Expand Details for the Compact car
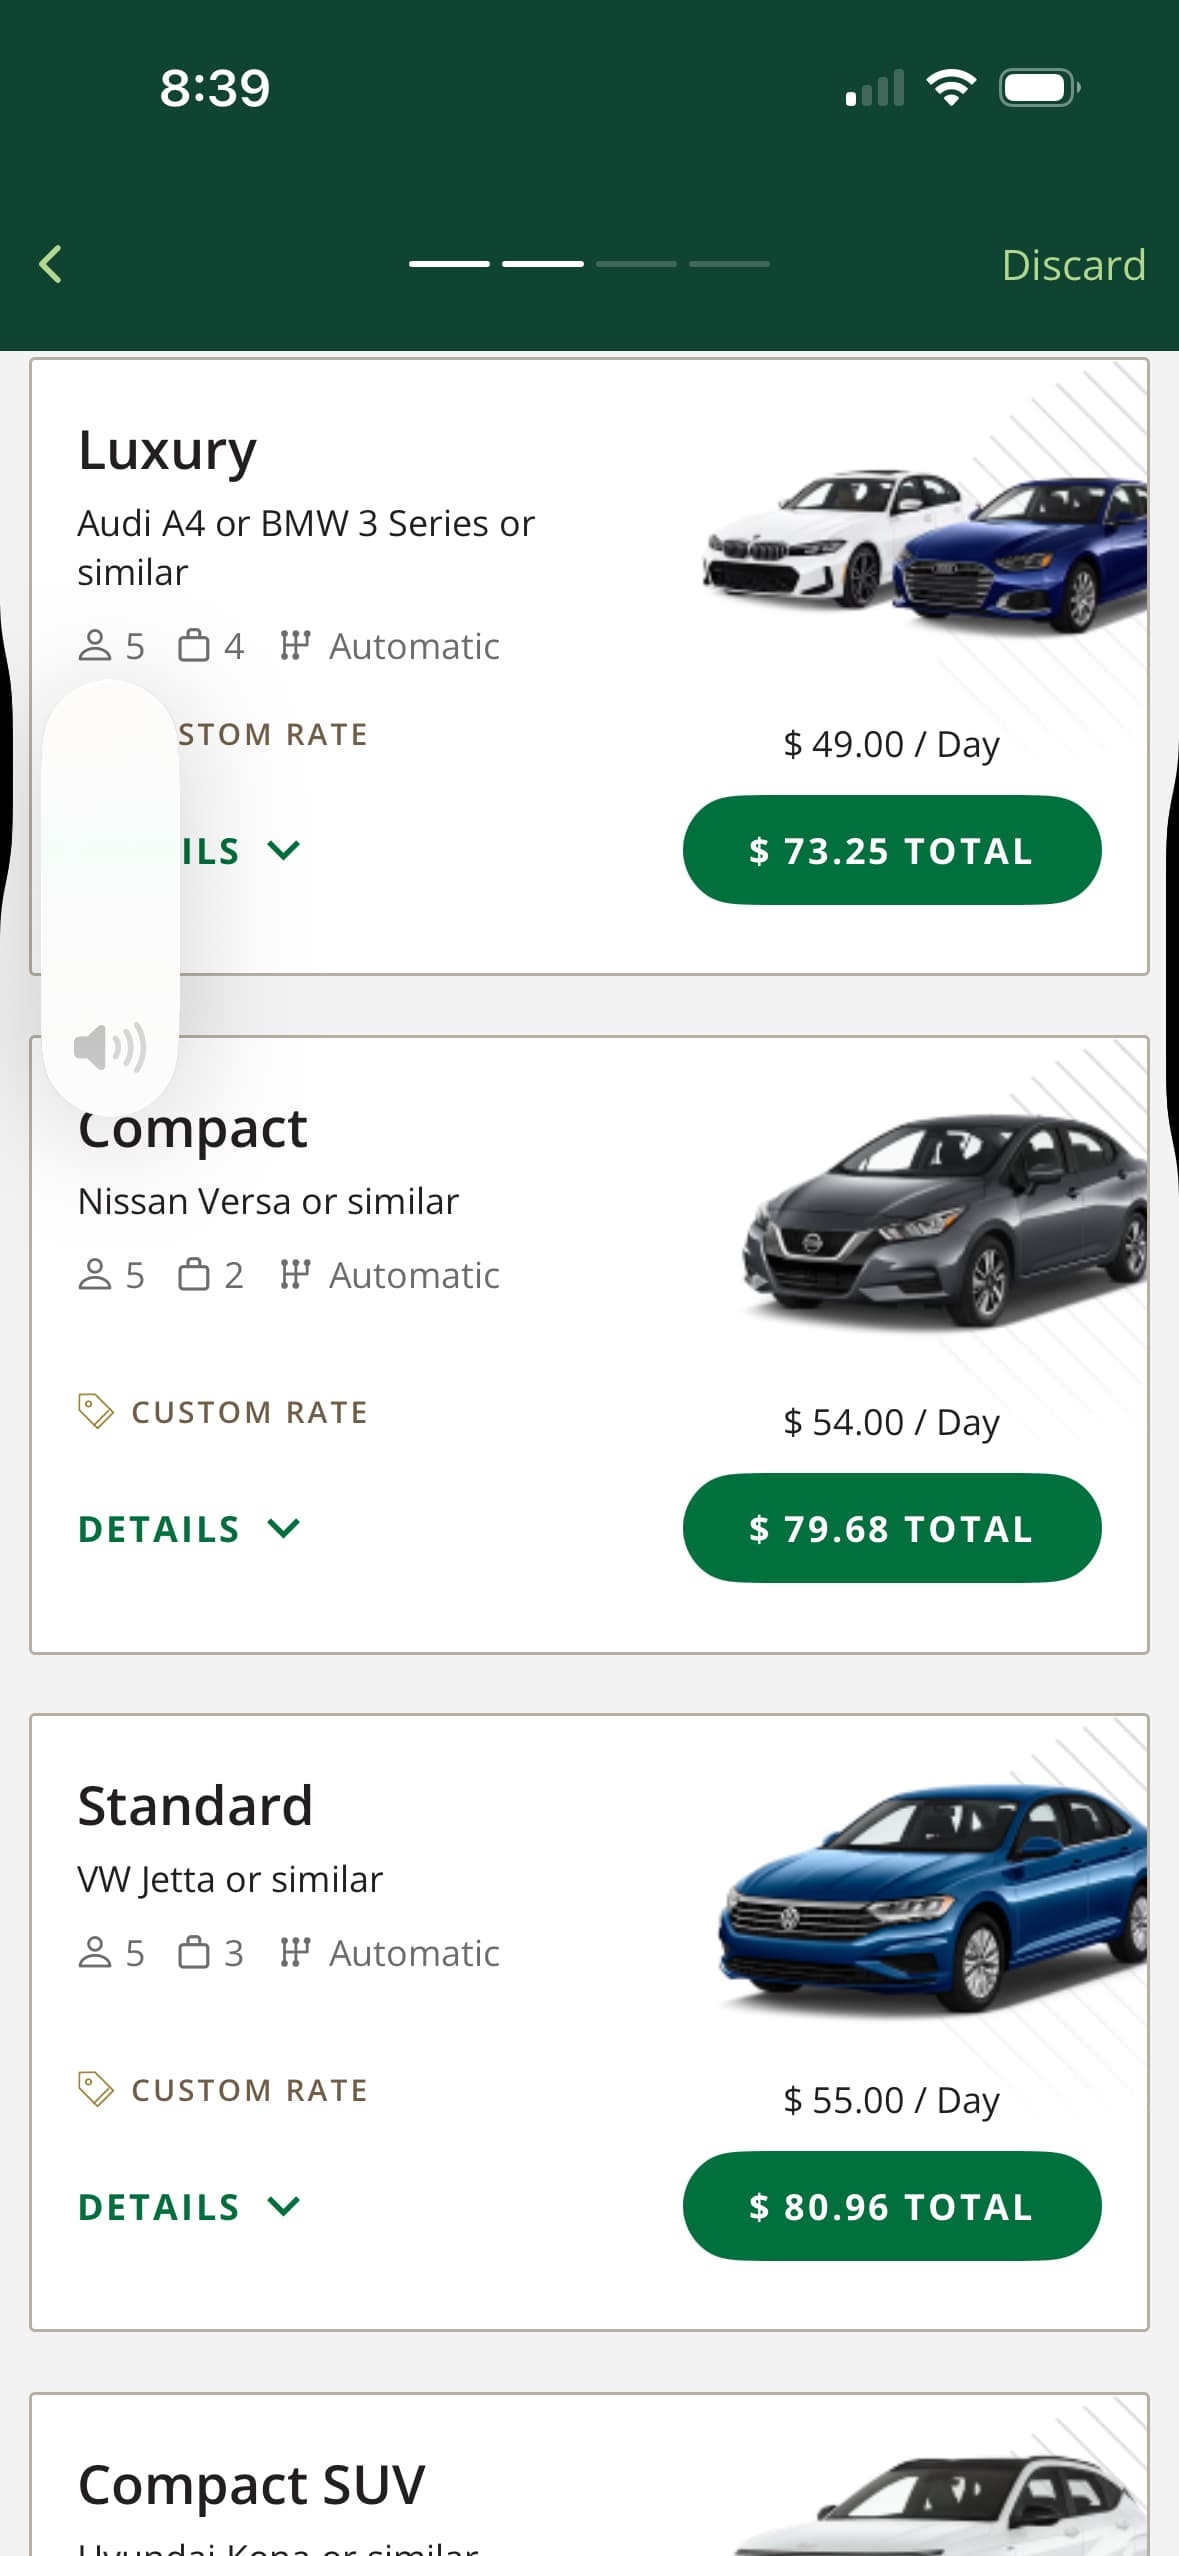Viewport: 1179px width, 2556px height. (188, 1529)
